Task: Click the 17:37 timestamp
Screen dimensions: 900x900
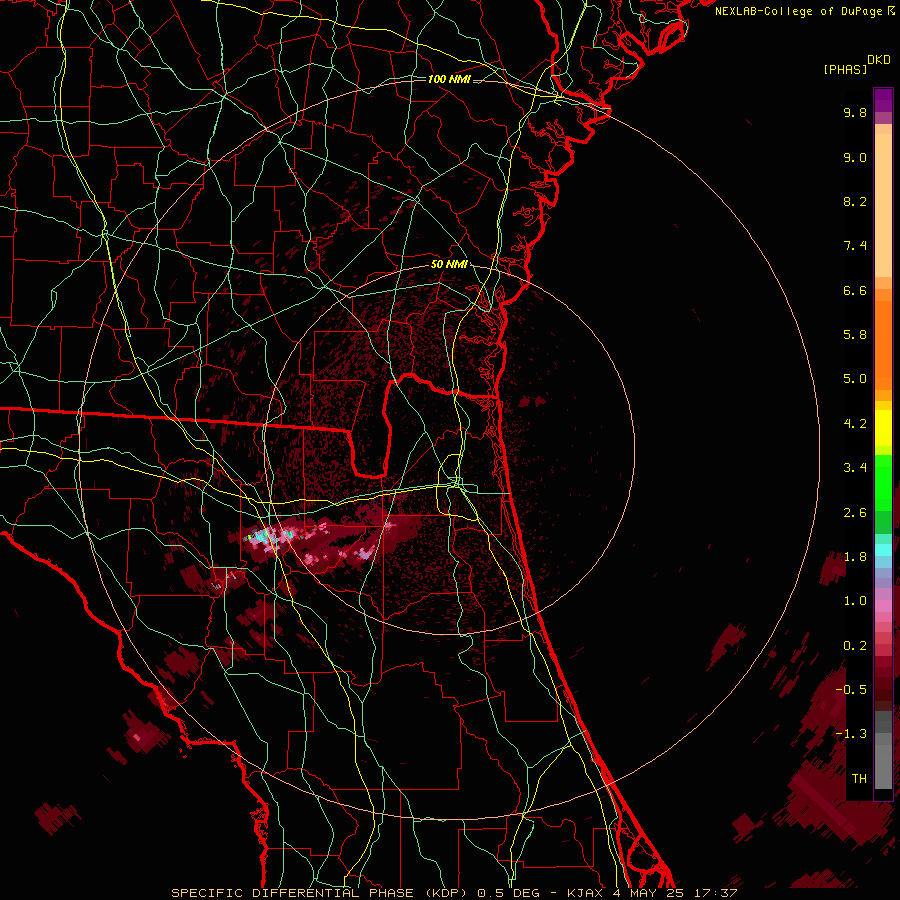Action: pyautogui.click(x=715, y=893)
